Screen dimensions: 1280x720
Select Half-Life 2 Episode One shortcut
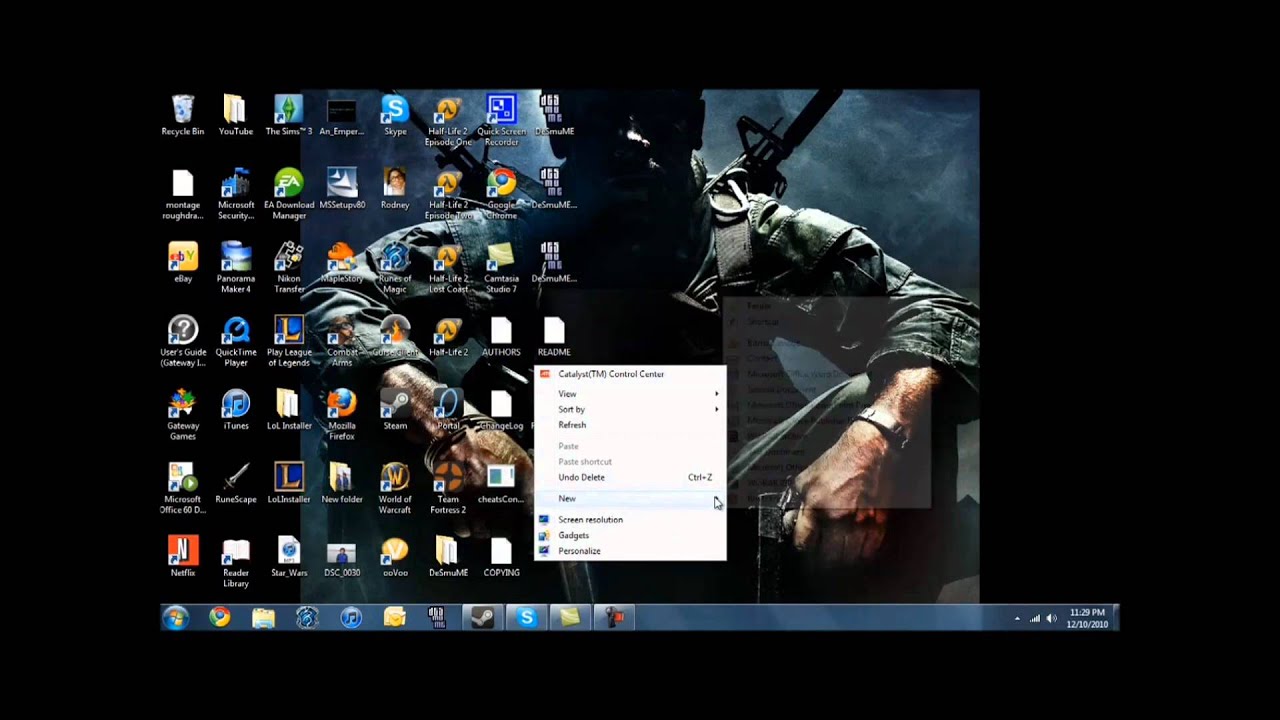click(x=448, y=121)
